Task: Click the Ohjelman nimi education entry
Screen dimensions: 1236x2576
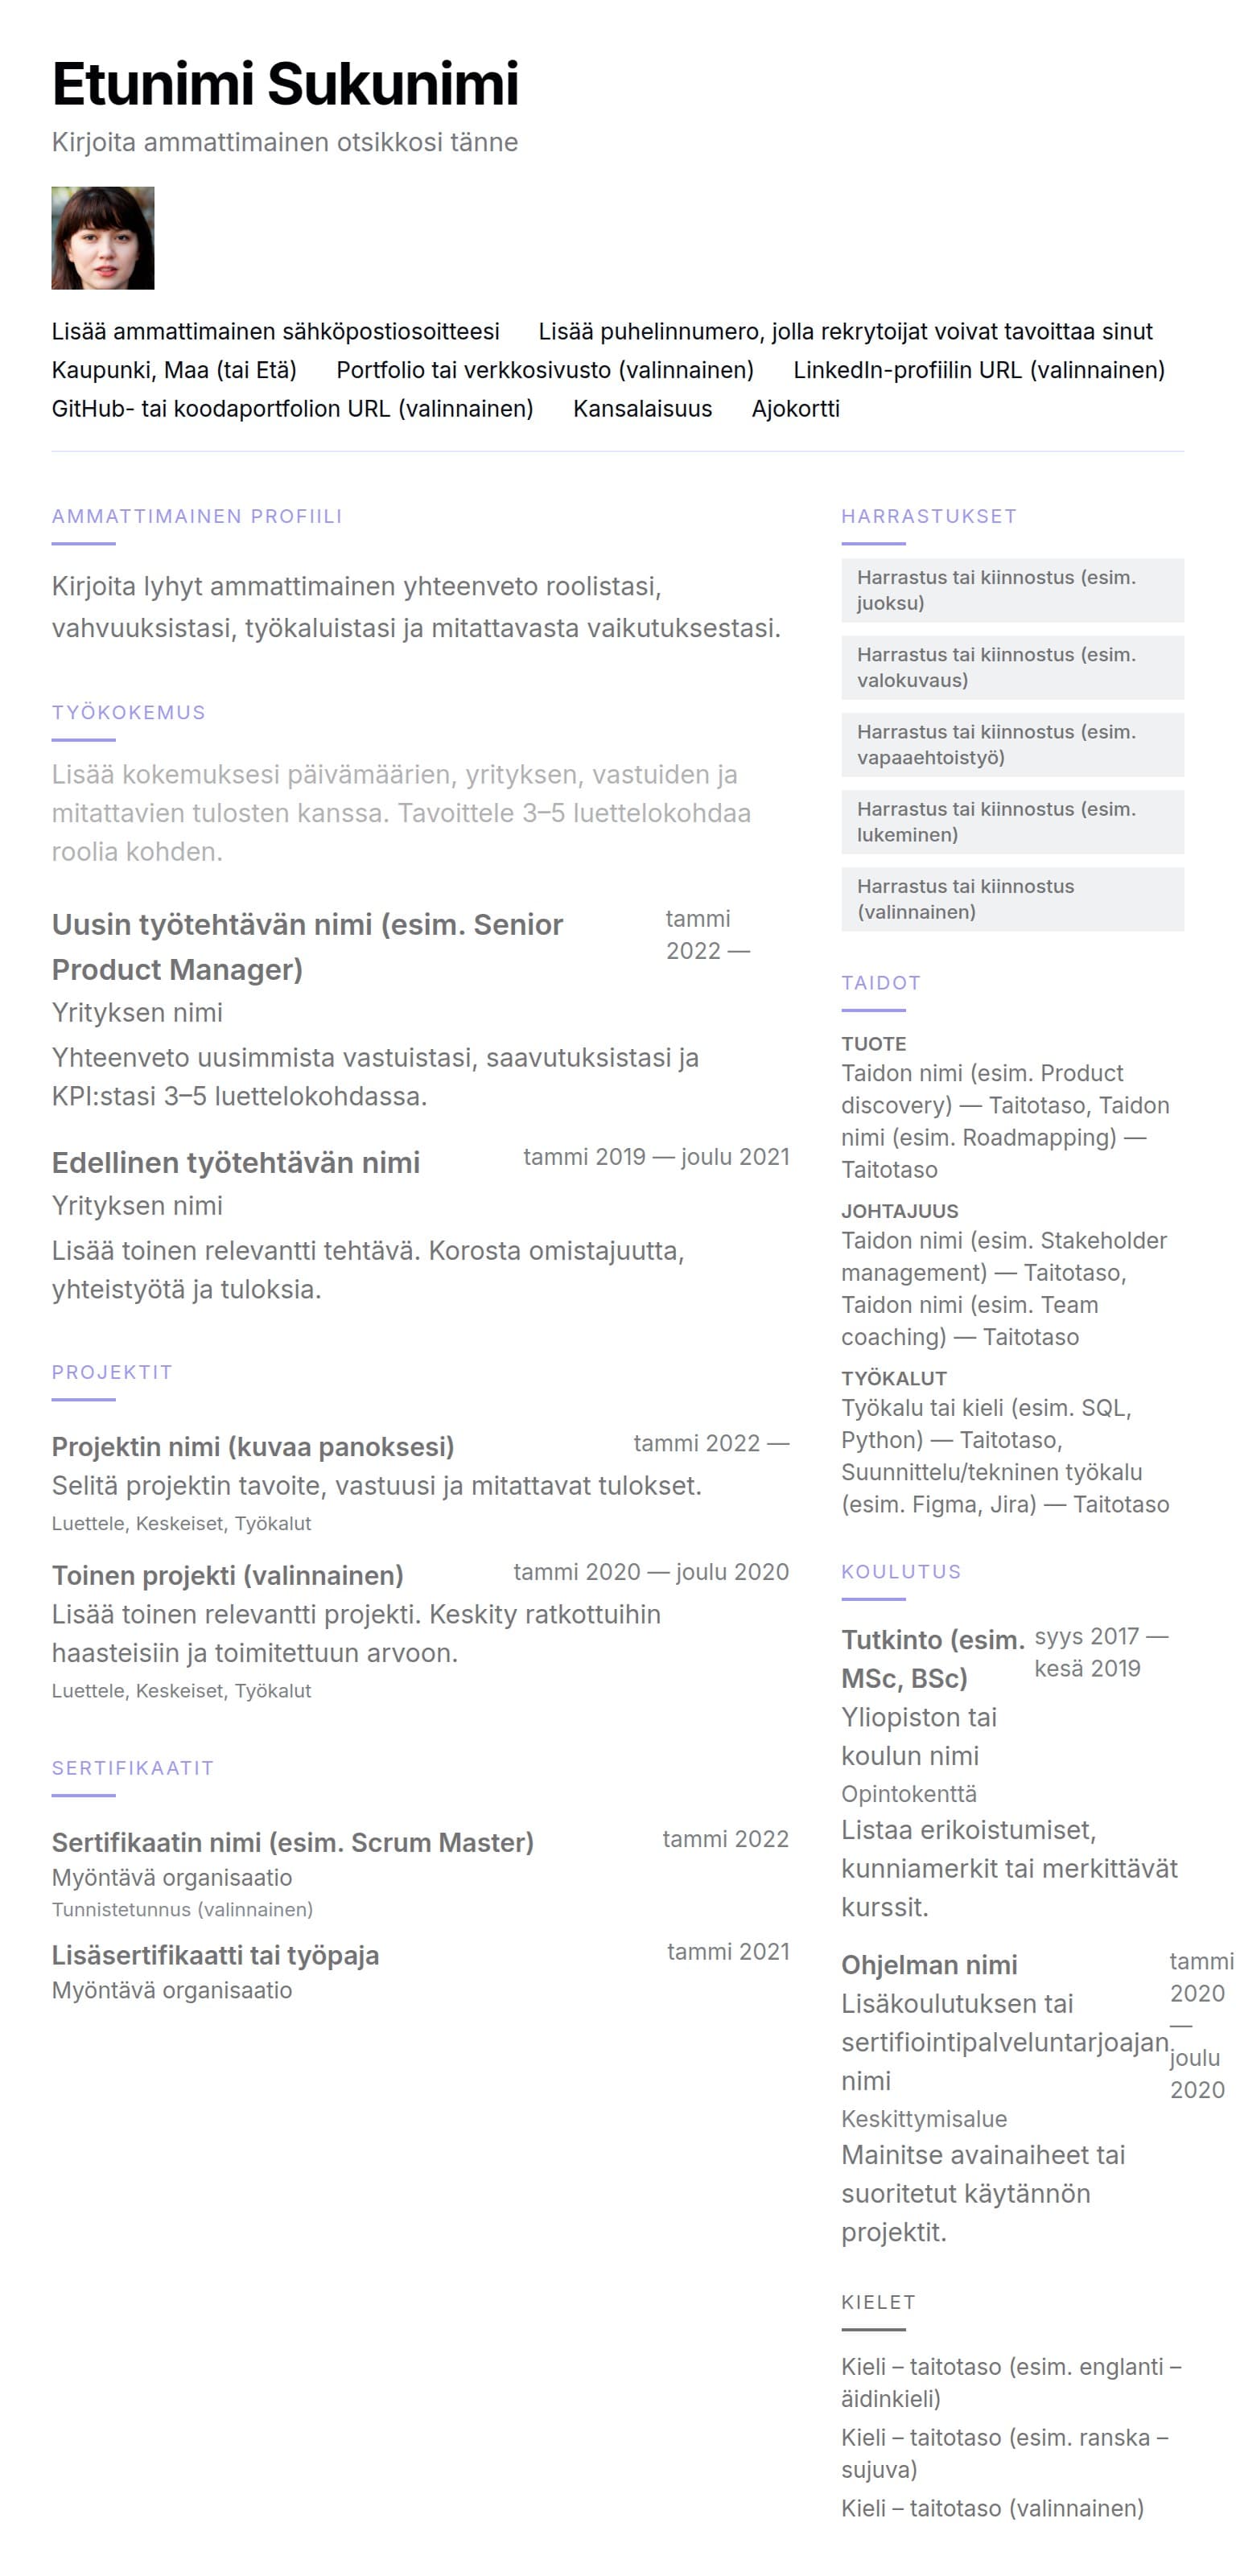Action: 929,1965
